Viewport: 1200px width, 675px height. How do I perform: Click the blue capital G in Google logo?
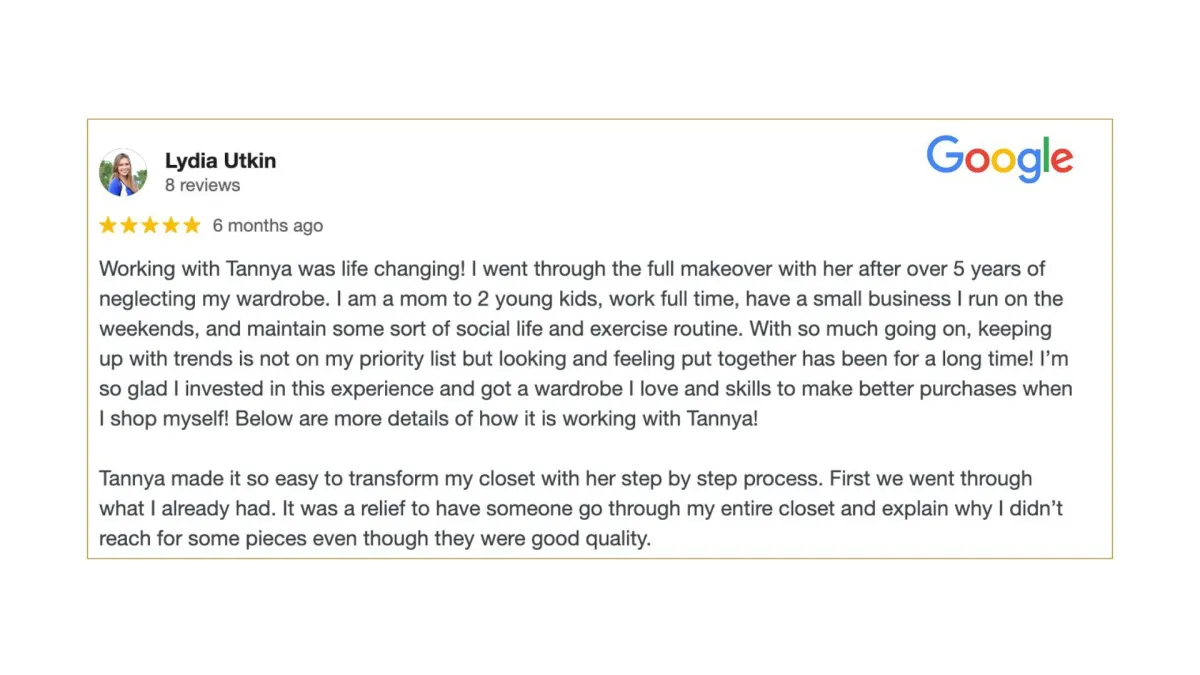[944, 156]
